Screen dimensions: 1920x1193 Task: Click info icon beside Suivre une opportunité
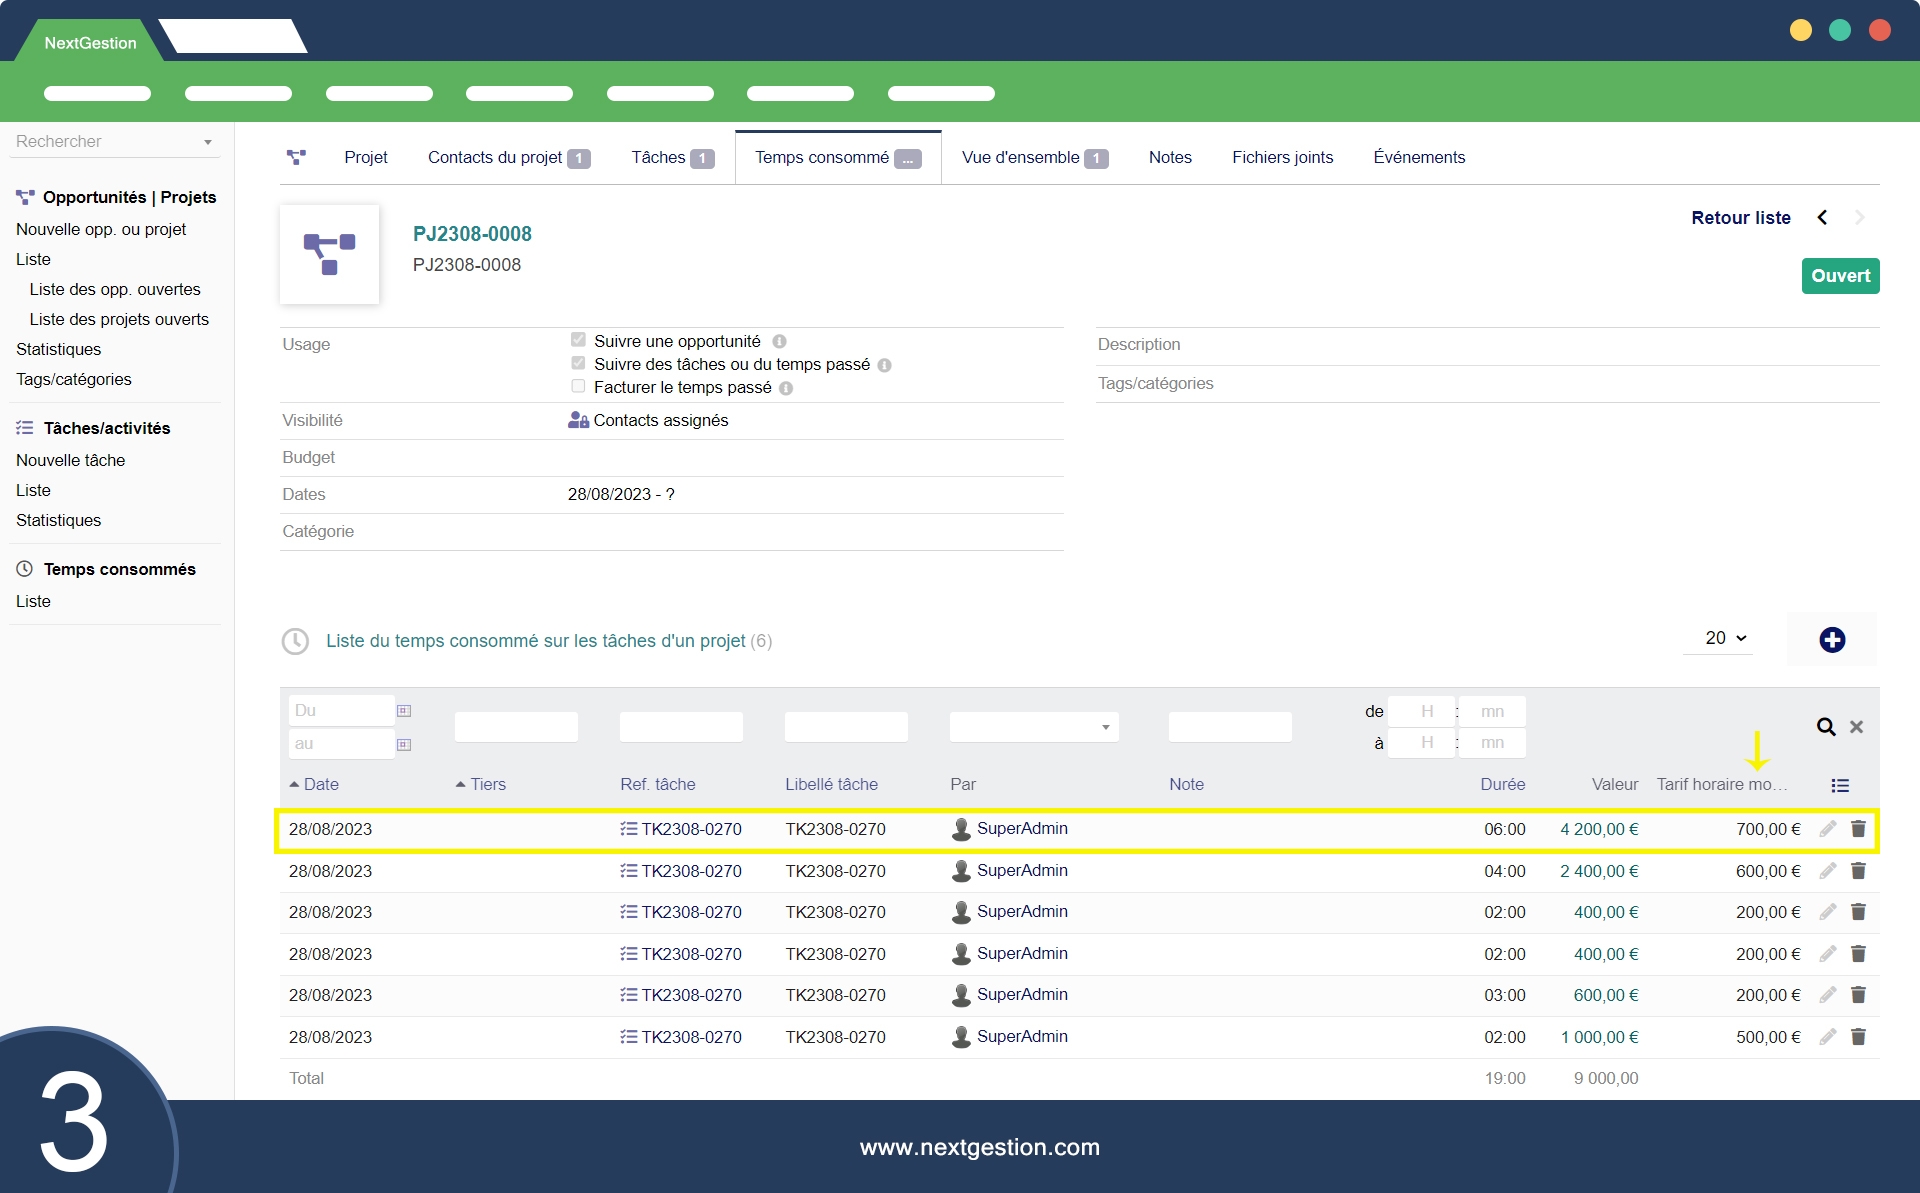[779, 342]
